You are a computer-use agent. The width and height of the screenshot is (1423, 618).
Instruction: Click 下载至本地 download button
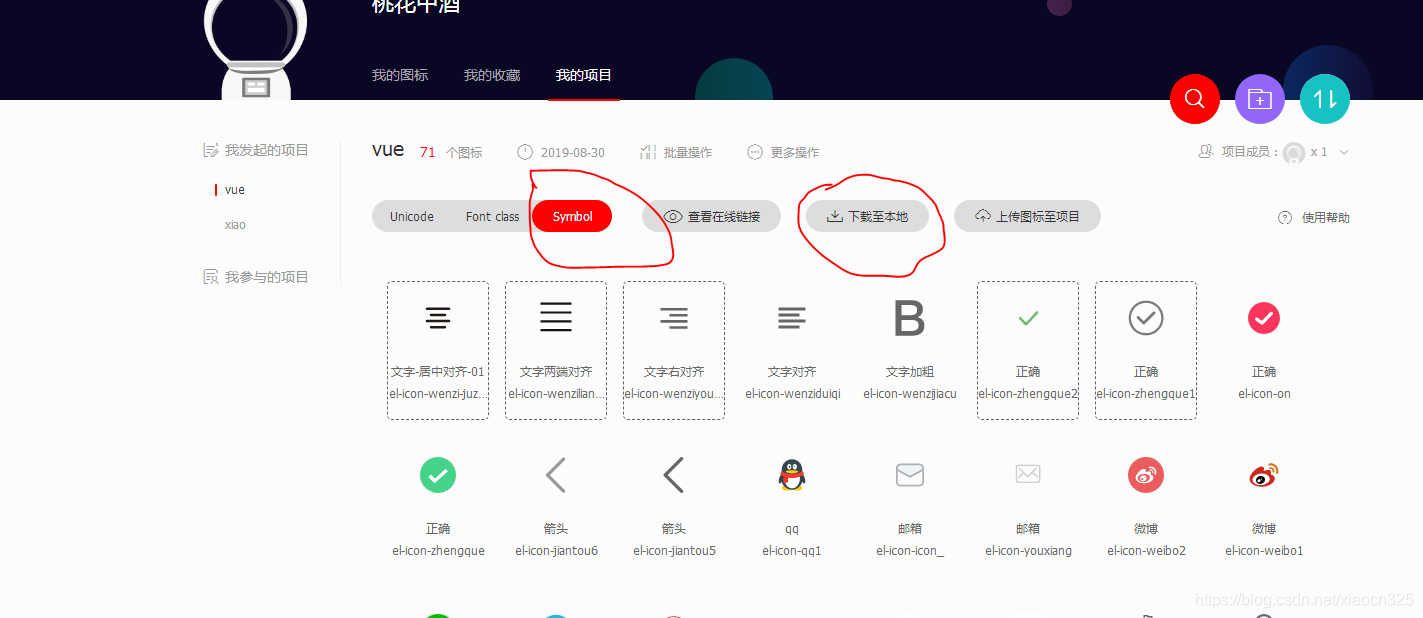pos(867,216)
